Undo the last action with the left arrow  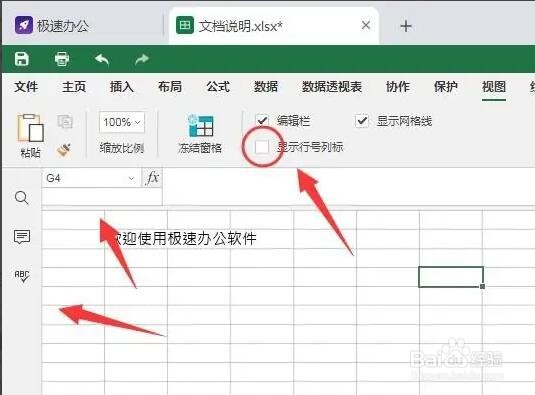tap(102, 59)
